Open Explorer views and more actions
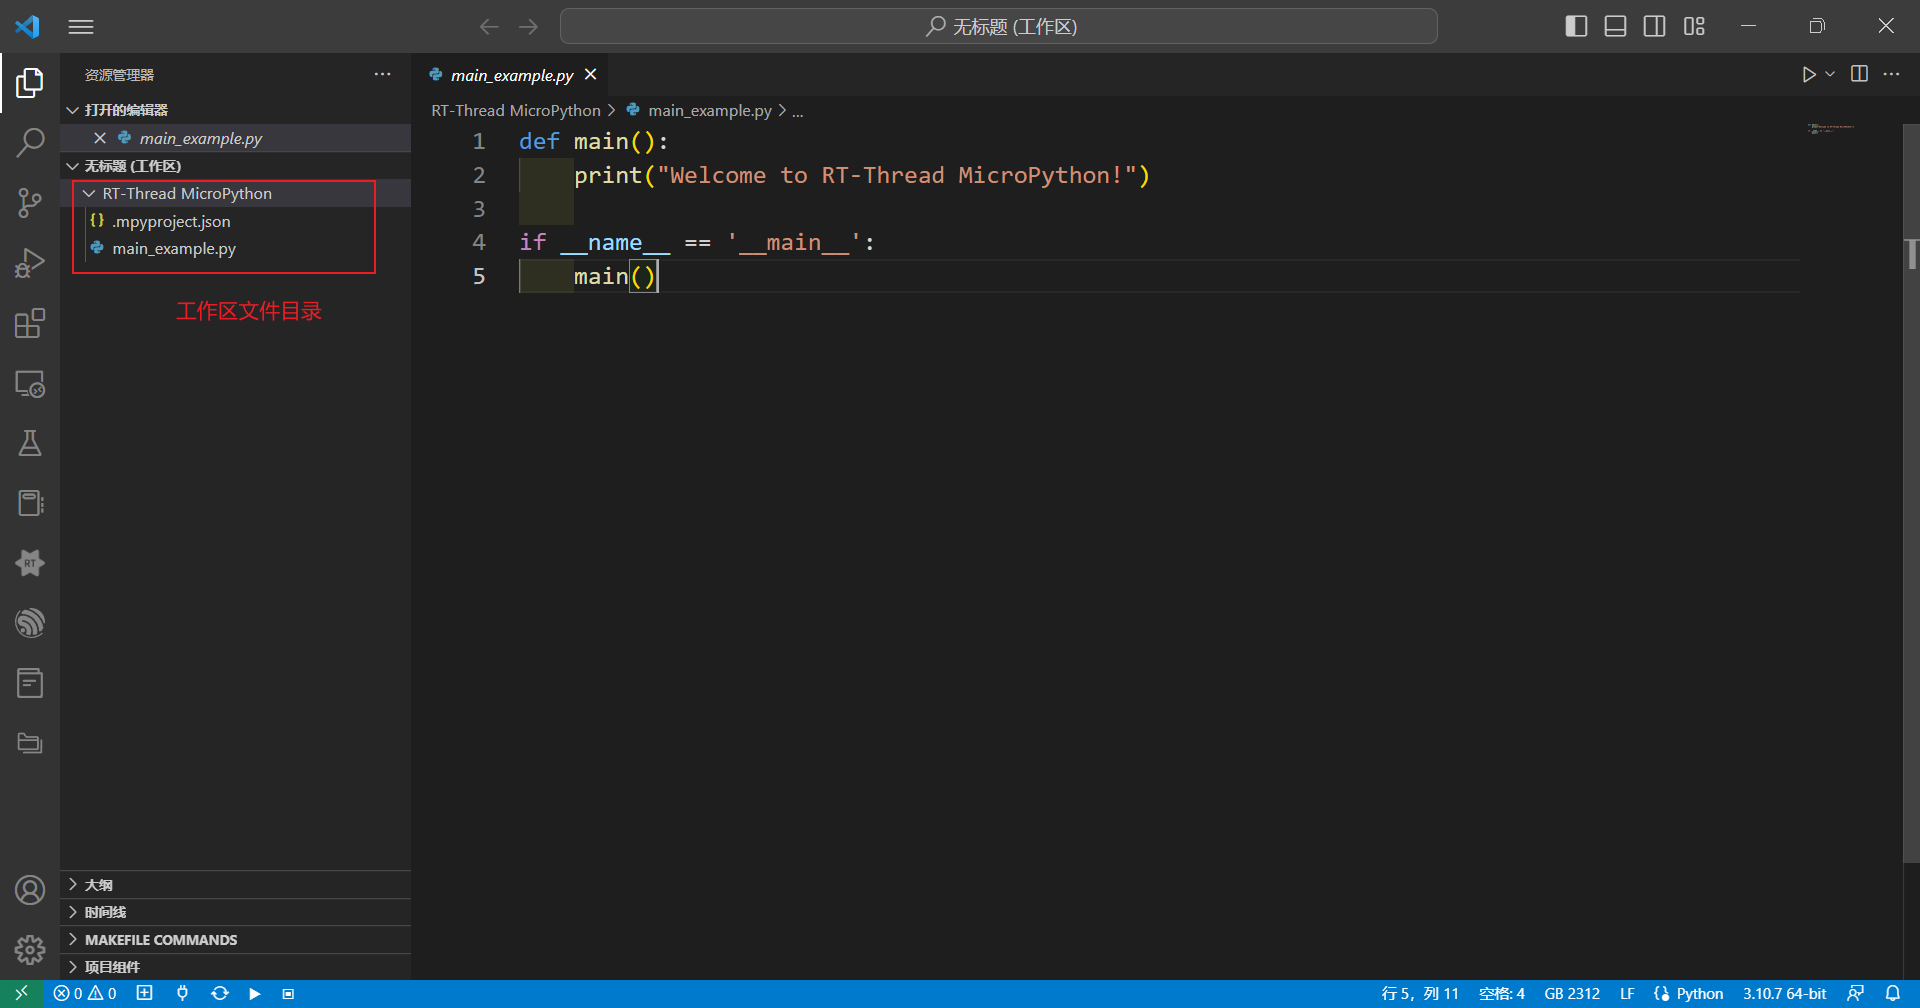 (x=383, y=74)
